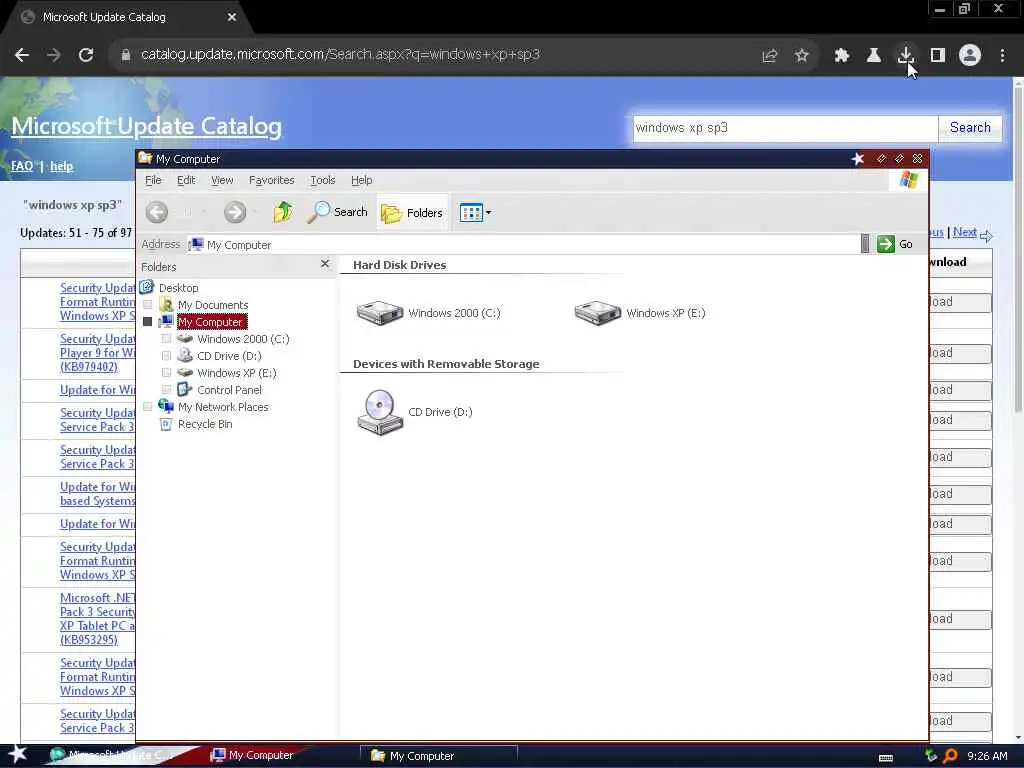
Task: Click Devices with Removable Storage header
Action: coord(446,364)
